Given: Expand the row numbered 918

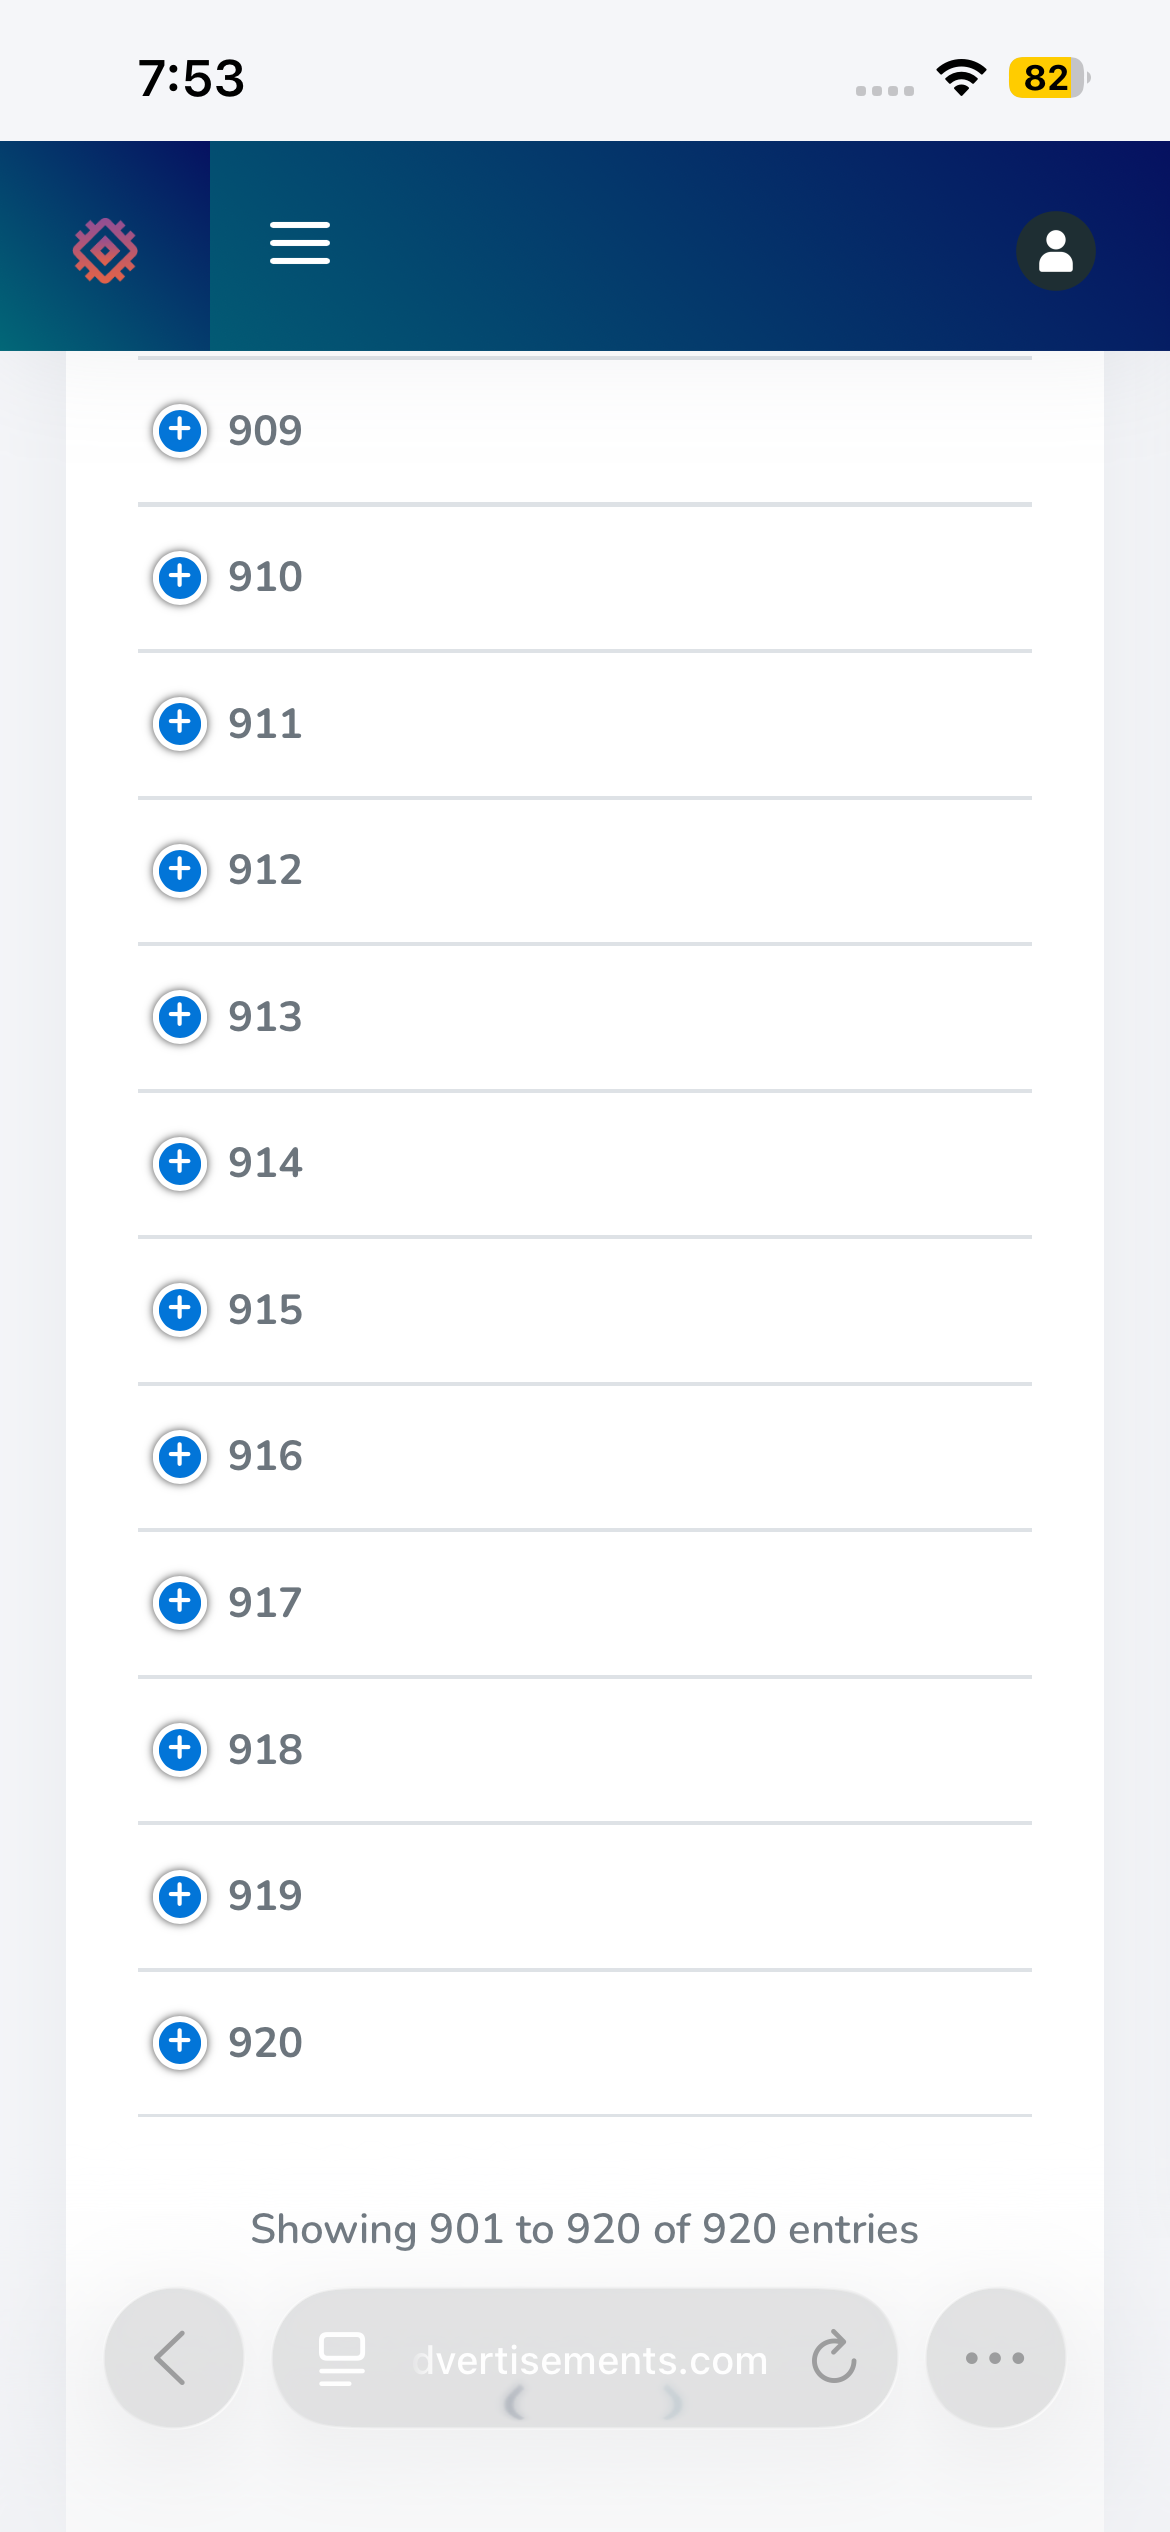Looking at the screenshot, I should click(x=180, y=1749).
